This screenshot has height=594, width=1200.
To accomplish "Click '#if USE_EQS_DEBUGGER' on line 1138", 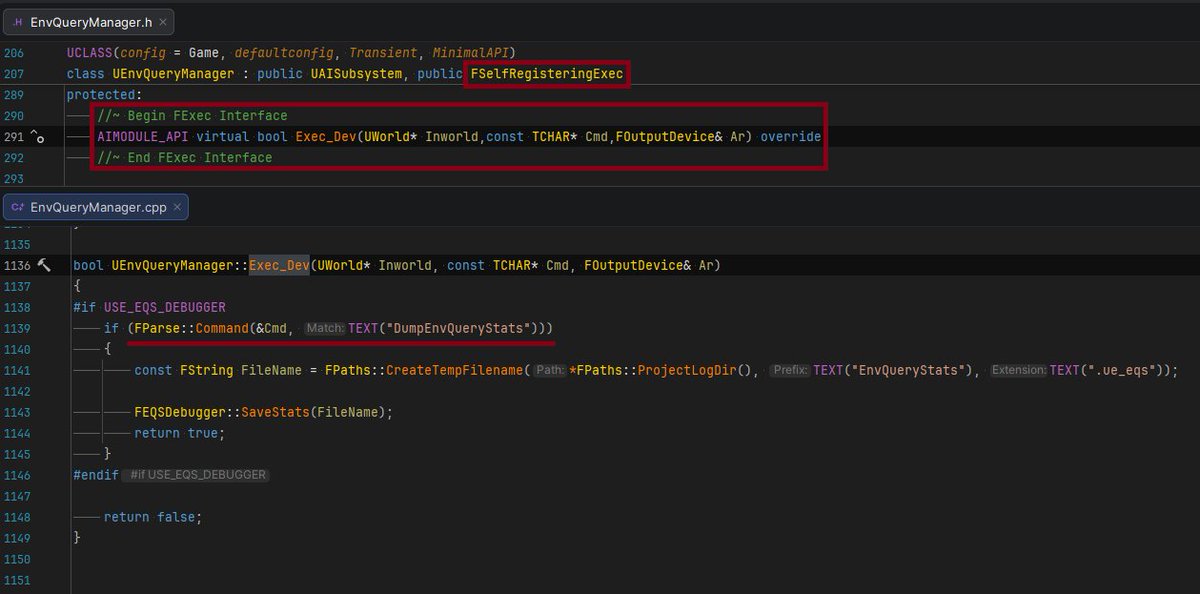I will pyautogui.click(x=149, y=307).
